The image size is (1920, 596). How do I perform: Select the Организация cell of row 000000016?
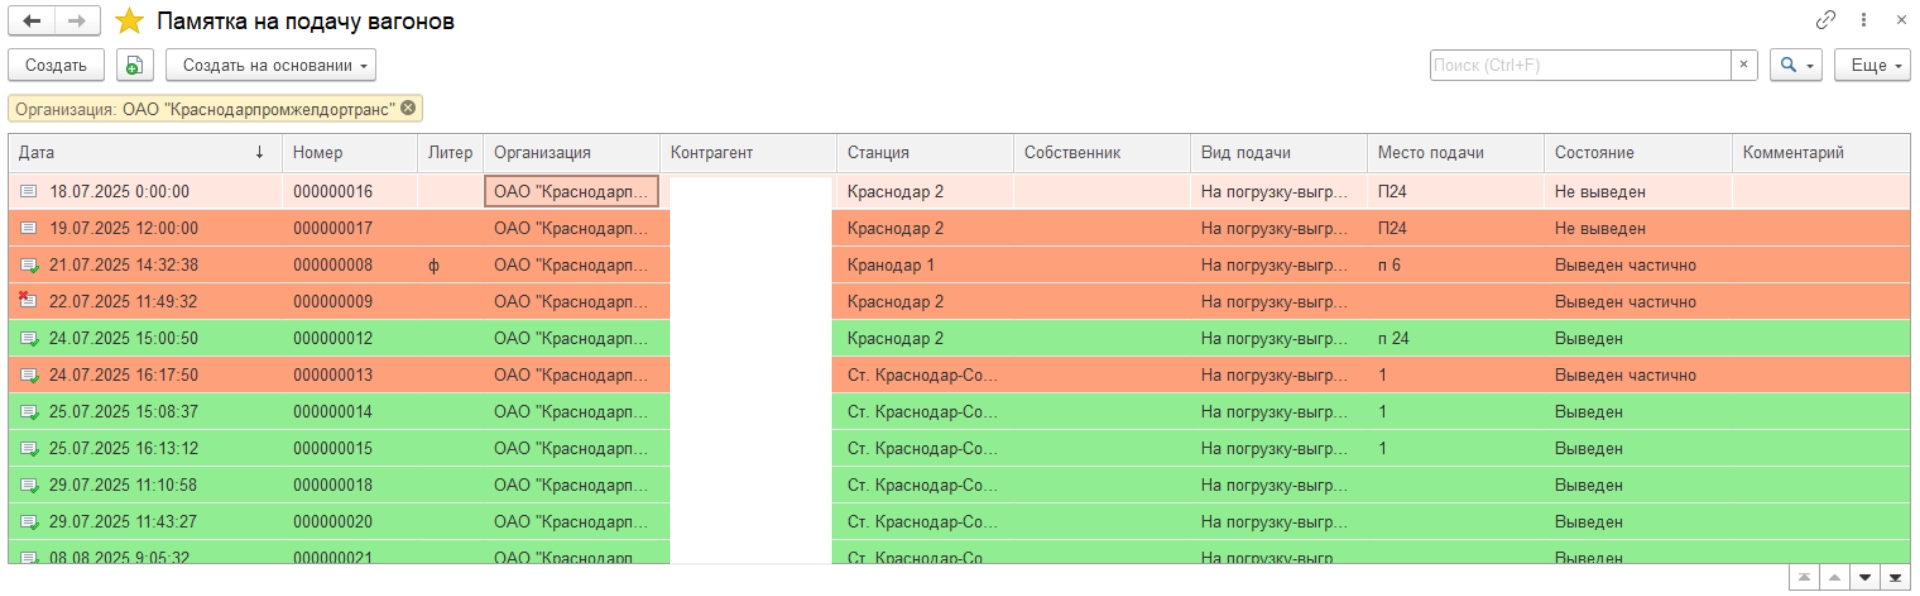tap(571, 191)
